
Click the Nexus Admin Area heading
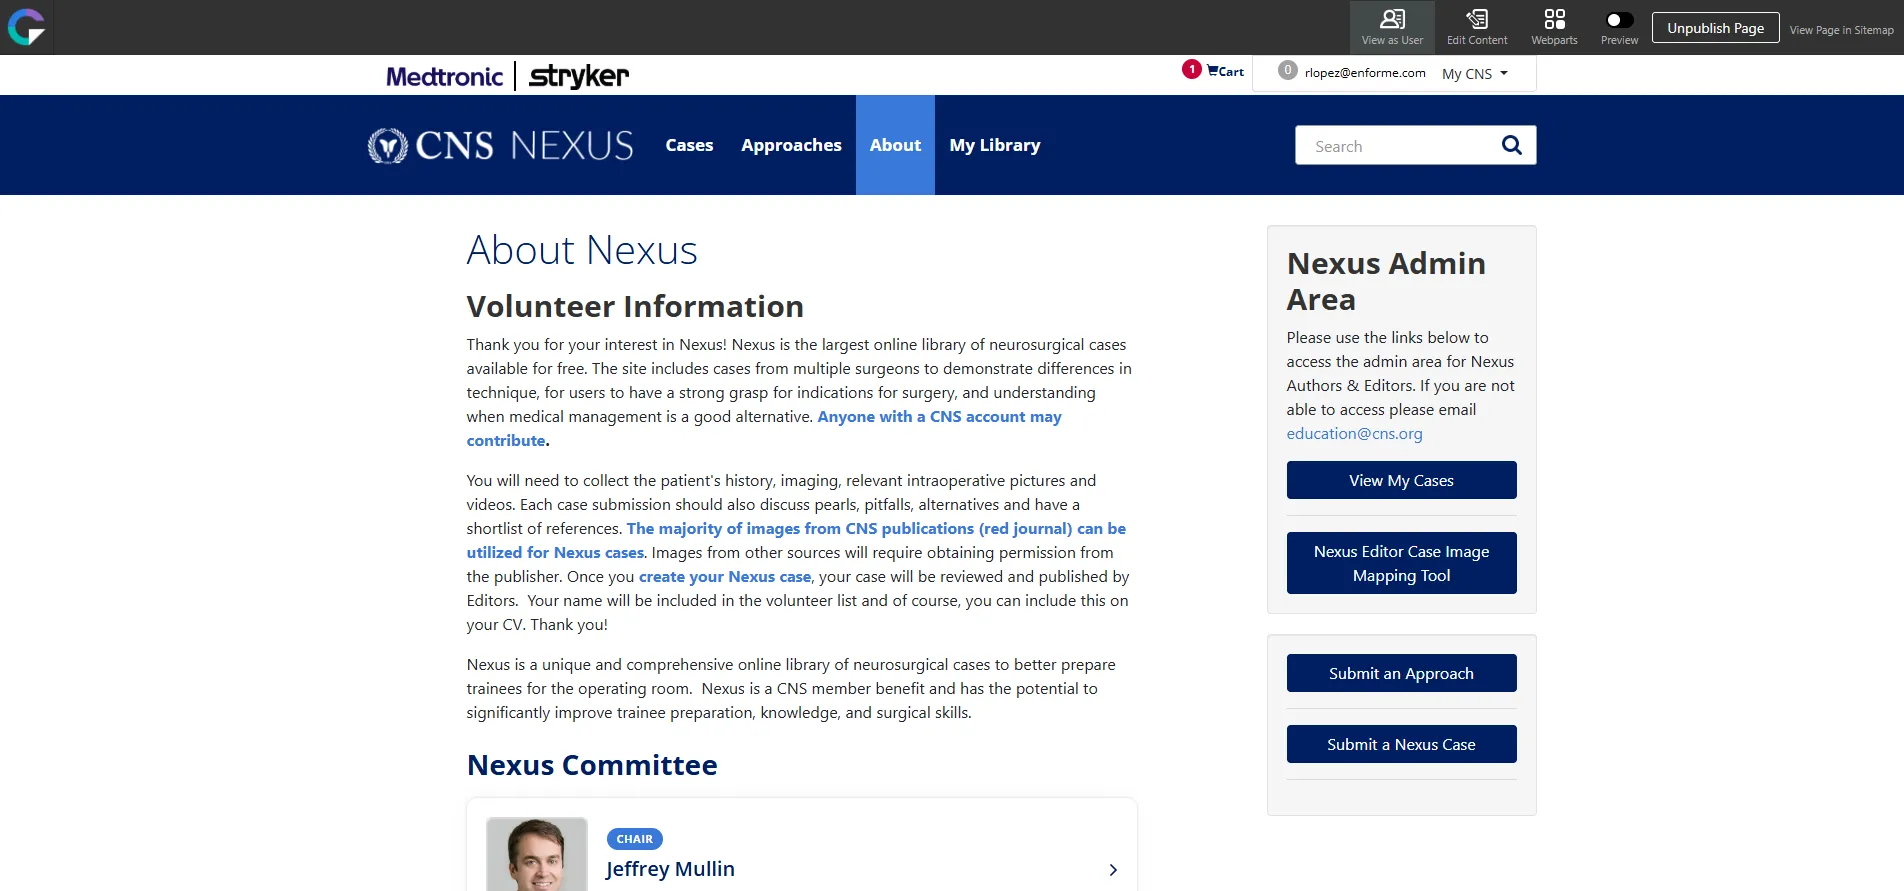click(1386, 281)
